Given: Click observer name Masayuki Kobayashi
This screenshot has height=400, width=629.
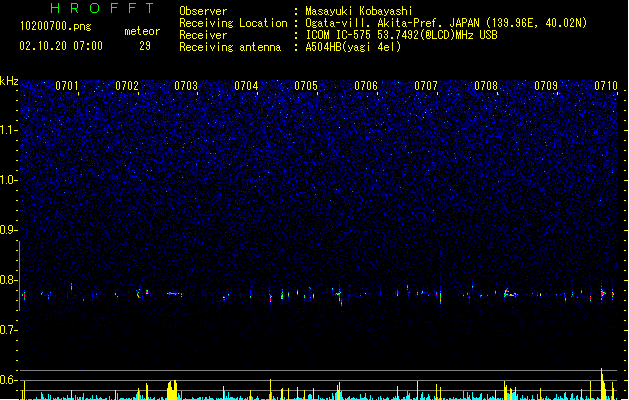Looking at the screenshot, I should pos(359,11).
